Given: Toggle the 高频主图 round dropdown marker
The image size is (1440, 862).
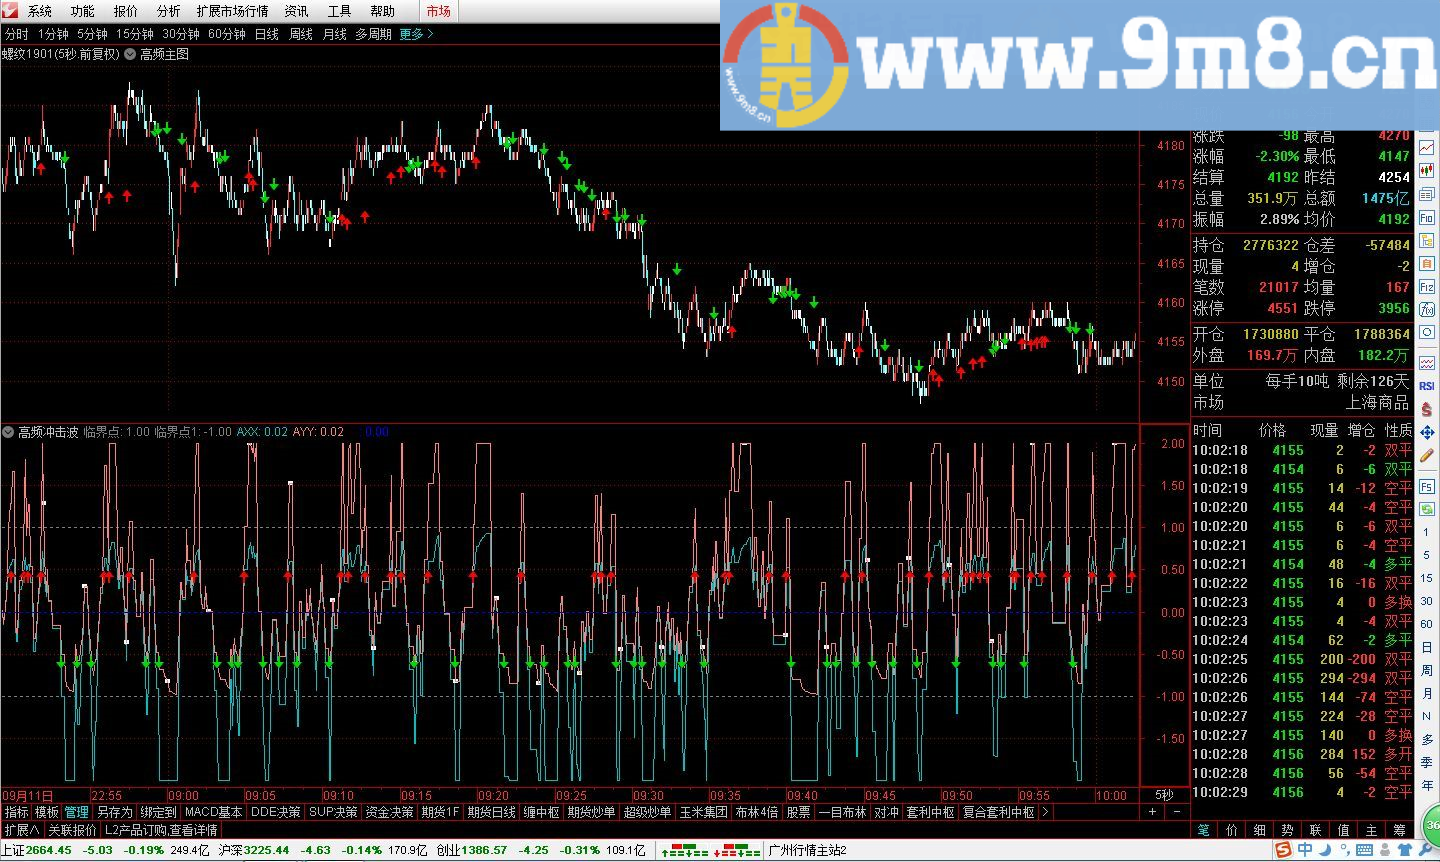Looking at the screenshot, I should pos(130,54).
